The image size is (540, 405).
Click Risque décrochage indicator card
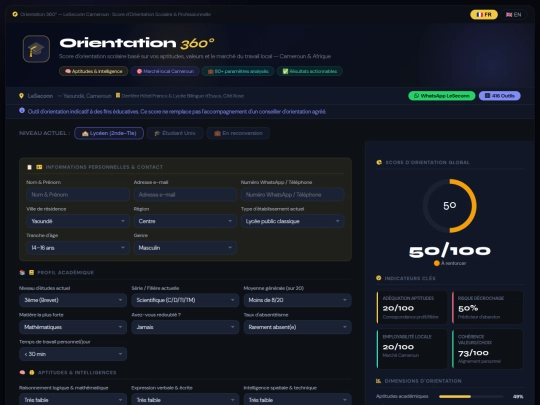[x=487, y=307]
